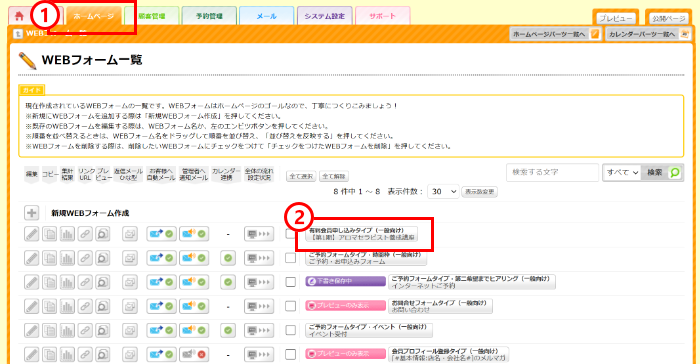Click the copy icon in the second form row
The image size is (700, 364).
coord(50,258)
